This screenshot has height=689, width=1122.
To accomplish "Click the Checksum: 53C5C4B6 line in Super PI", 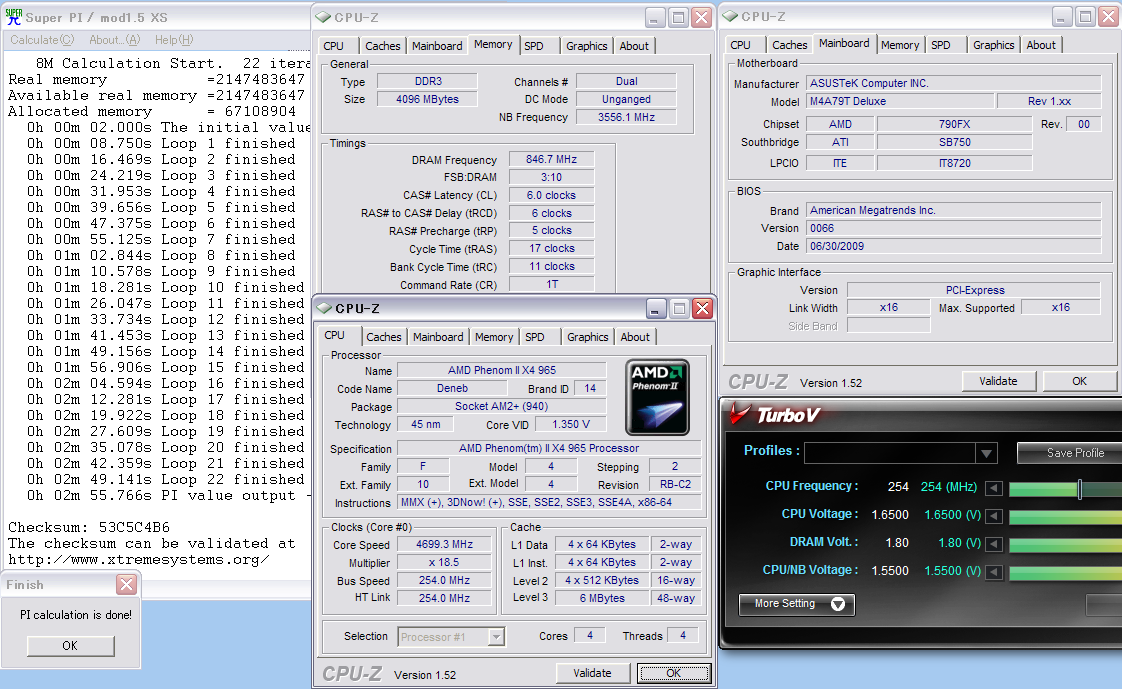I will coord(89,527).
